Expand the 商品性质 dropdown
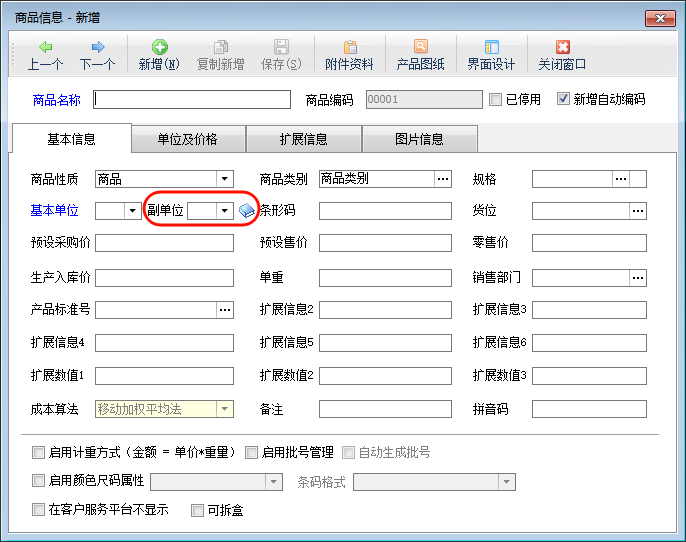This screenshot has width=686, height=542. (x=225, y=180)
